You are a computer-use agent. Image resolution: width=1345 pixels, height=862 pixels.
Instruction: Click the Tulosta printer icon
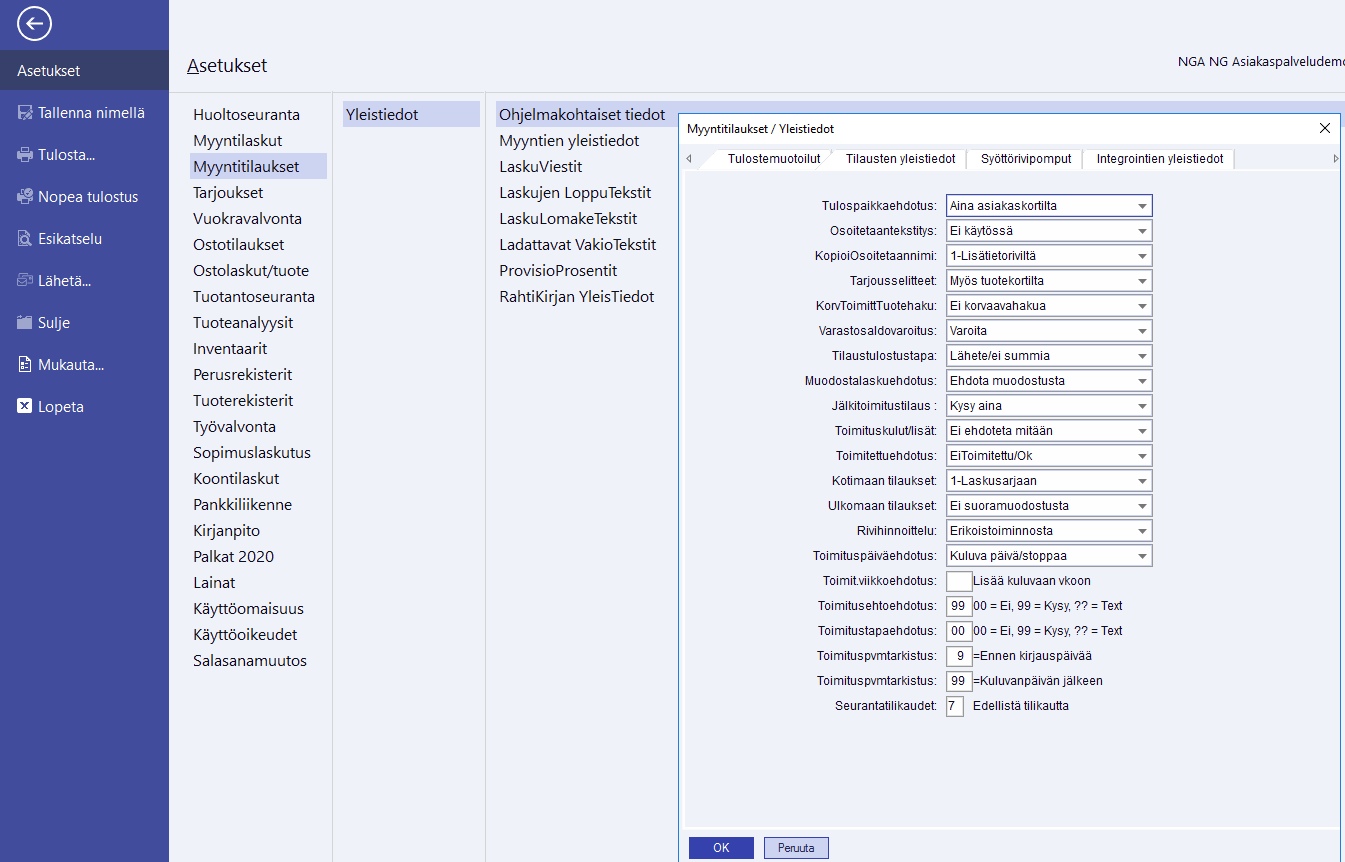pos(25,155)
